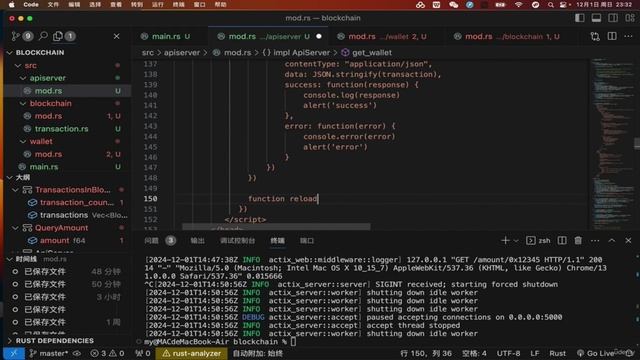This screenshot has height=360, width=640.
Task: Customize layout icon in title bar
Action: tap(630, 18)
